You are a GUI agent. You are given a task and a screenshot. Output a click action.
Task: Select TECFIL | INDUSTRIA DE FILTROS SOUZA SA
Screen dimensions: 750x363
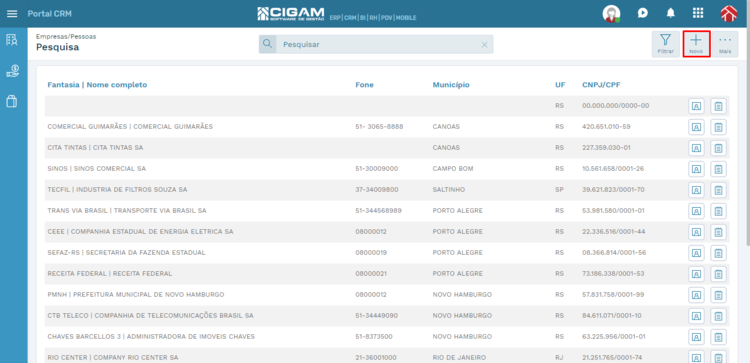pyautogui.click(x=117, y=190)
